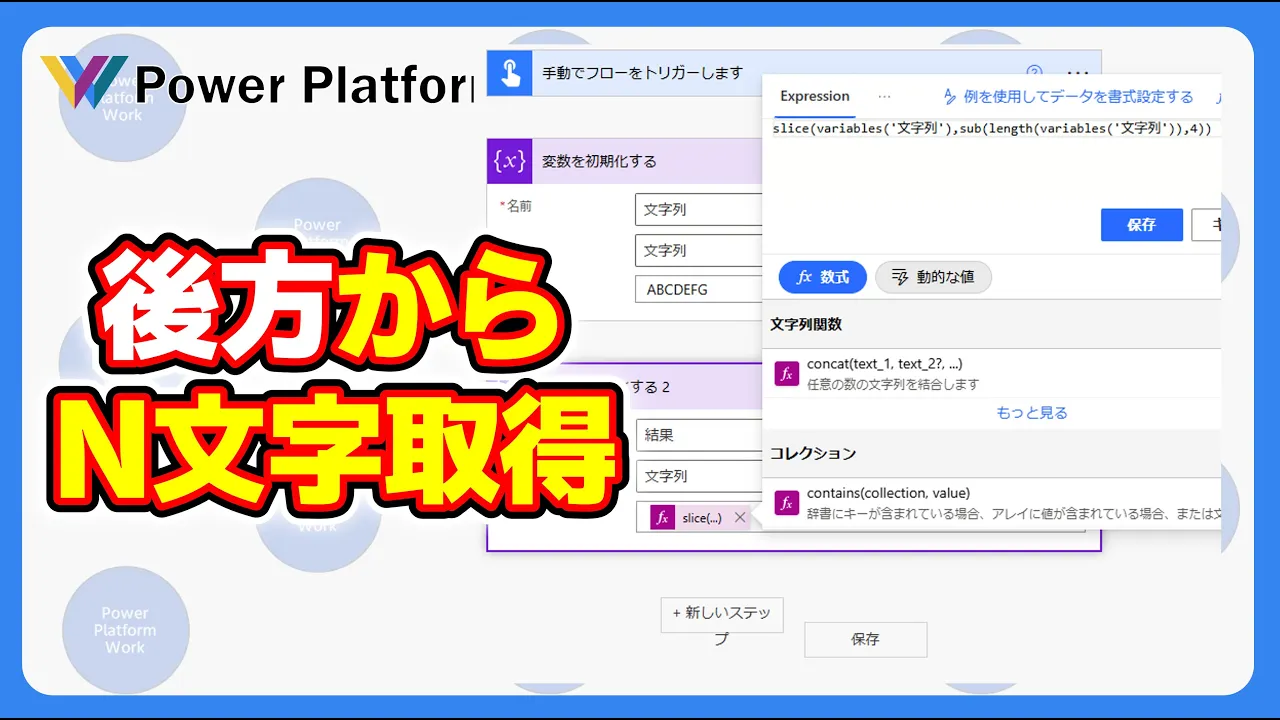Click the 手動でフローをトリガーします card title

coord(643,72)
